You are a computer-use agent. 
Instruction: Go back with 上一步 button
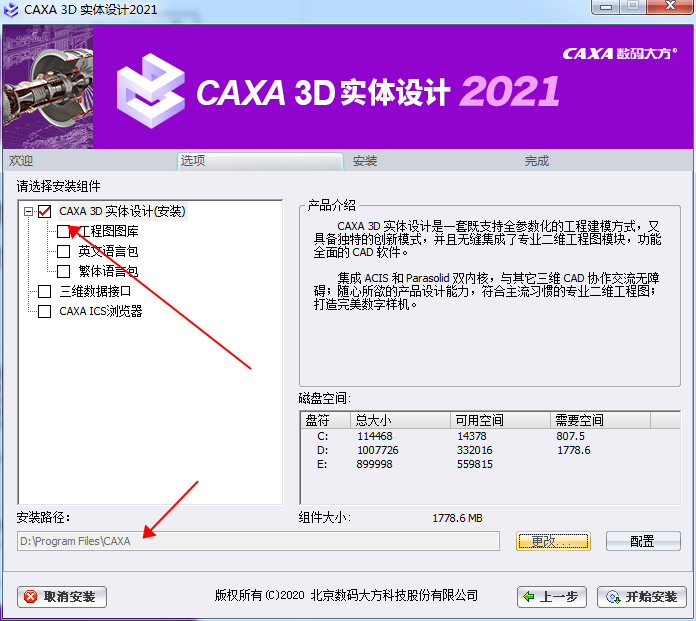coord(552,597)
